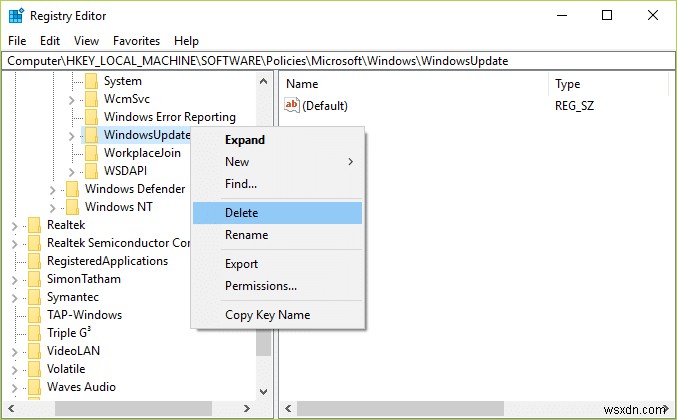Click the VideoLAN folder icon

coord(35,351)
